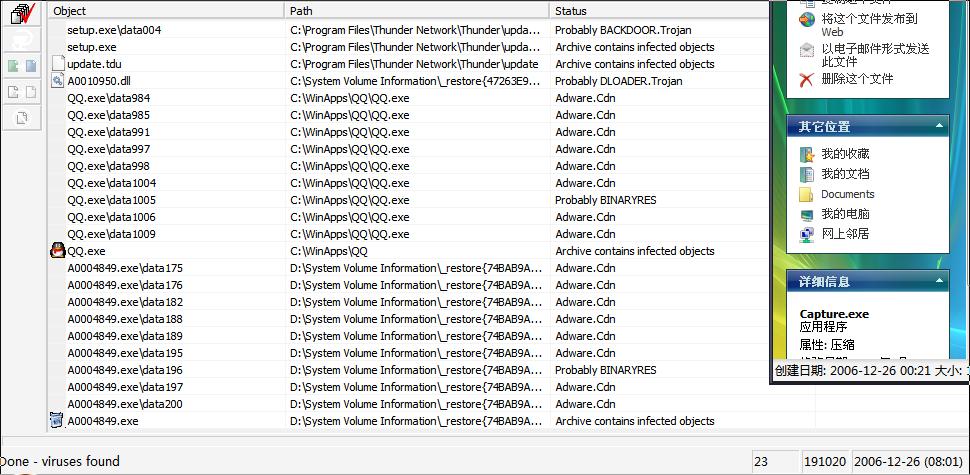Image resolution: width=970 pixels, height=475 pixels.
Task: Click the 2006-12-26 (08:01) status bar date
Action: (910, 461)
